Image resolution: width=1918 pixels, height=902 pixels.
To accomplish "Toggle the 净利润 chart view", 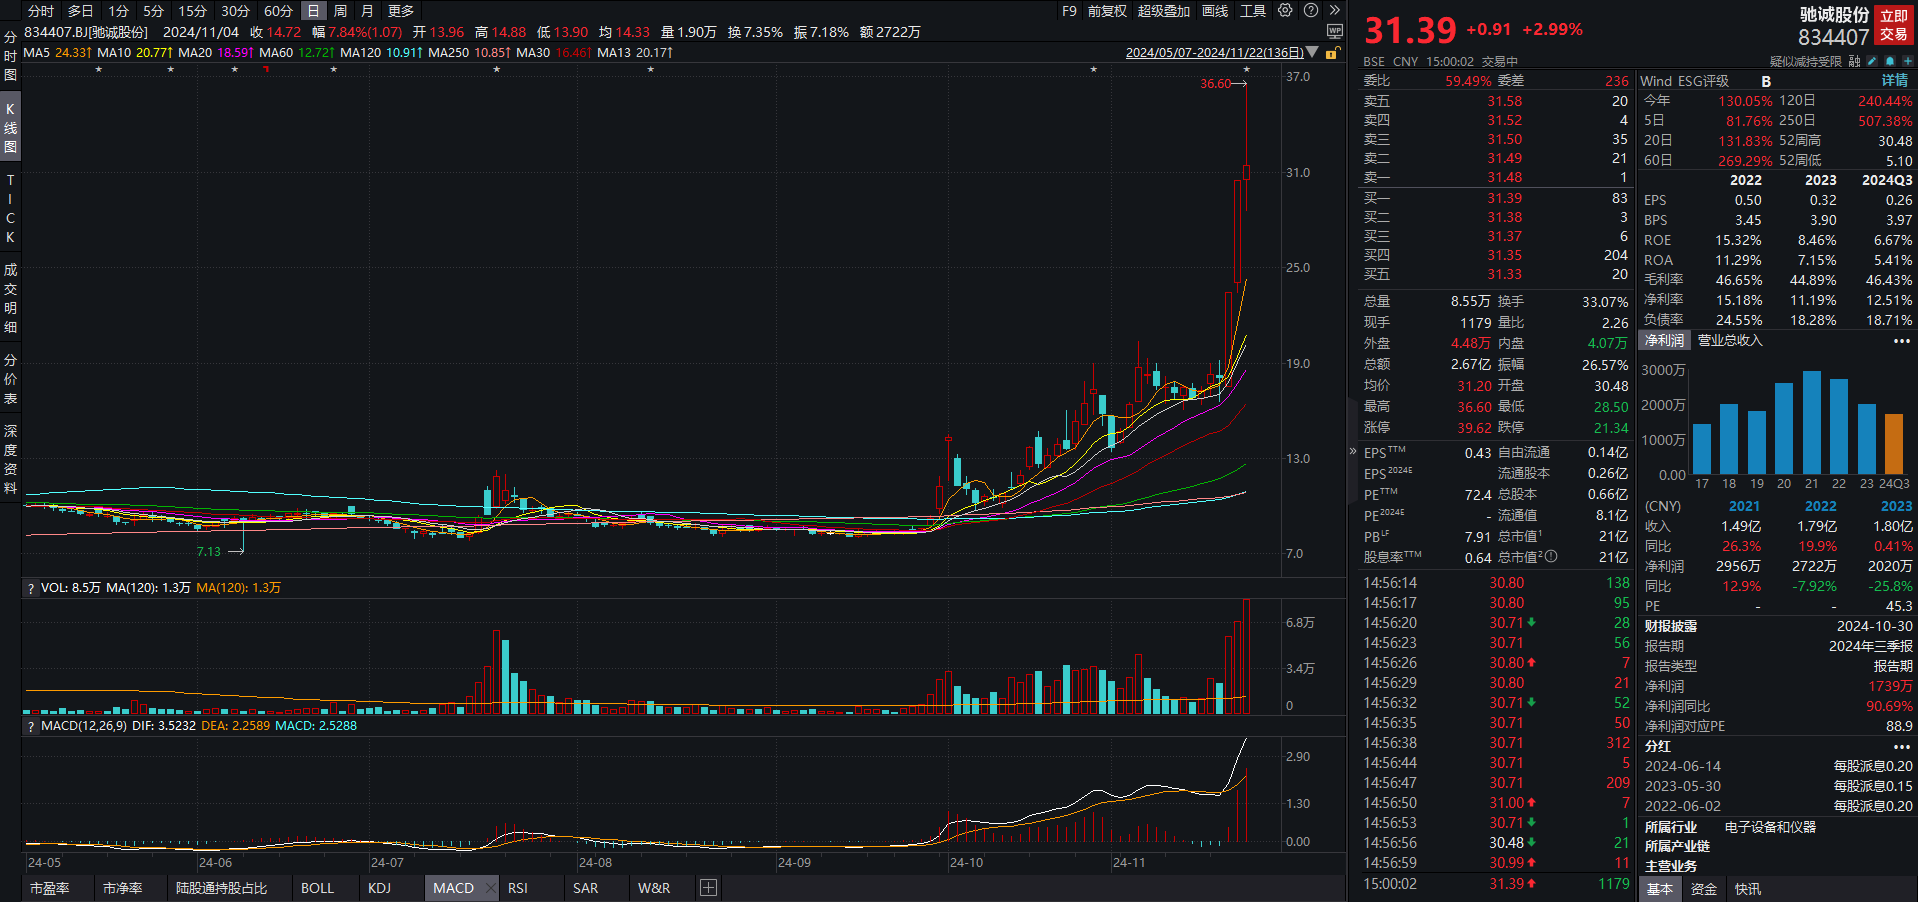I will coord(1665,341).
